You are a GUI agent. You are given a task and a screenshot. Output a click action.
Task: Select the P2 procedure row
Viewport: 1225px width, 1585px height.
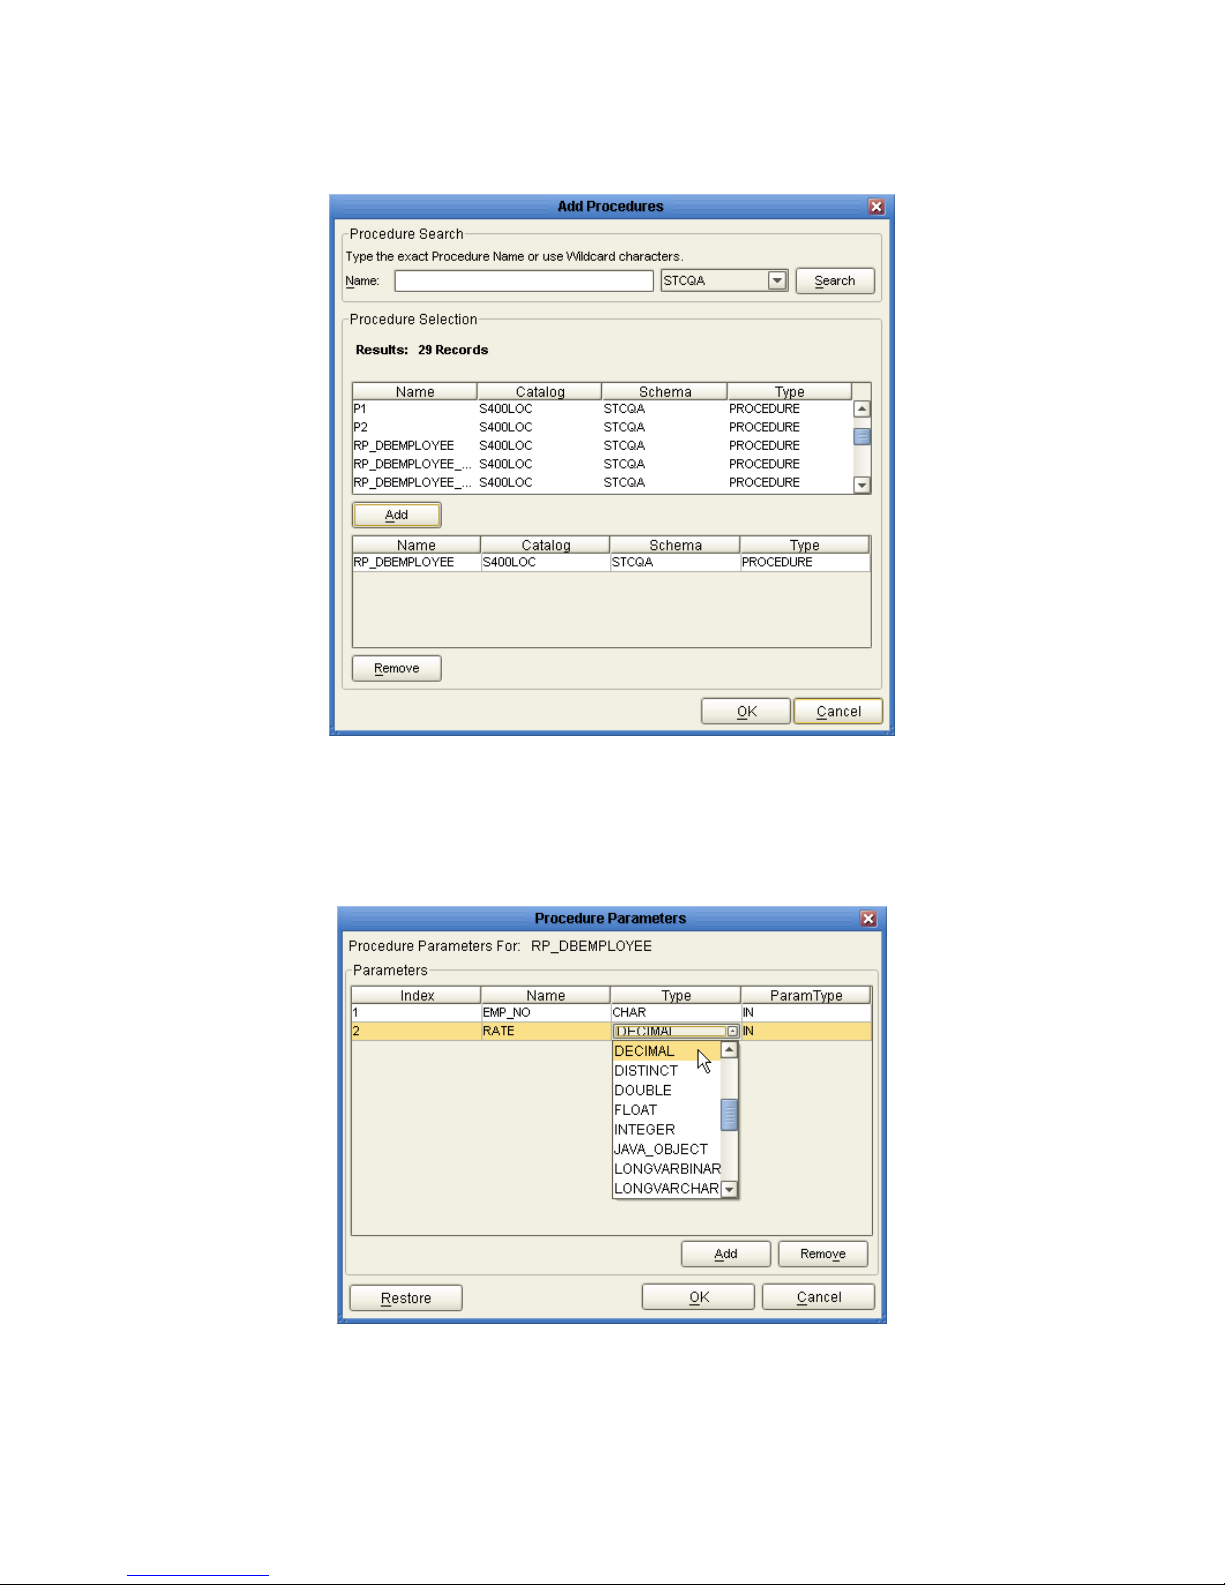tap(602, 427)
